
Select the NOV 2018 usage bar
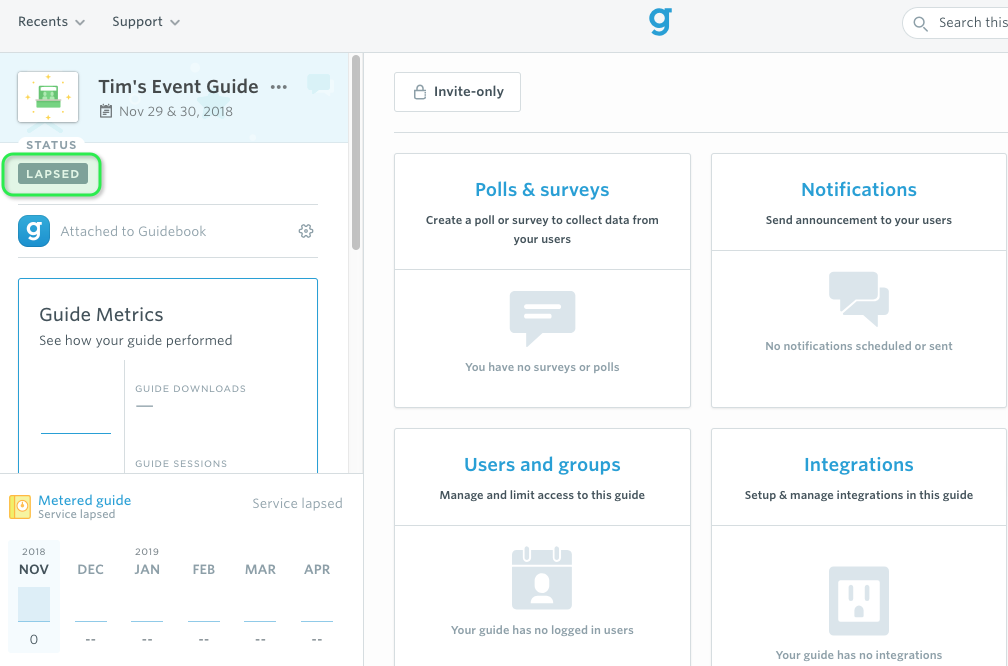point(34,604)
